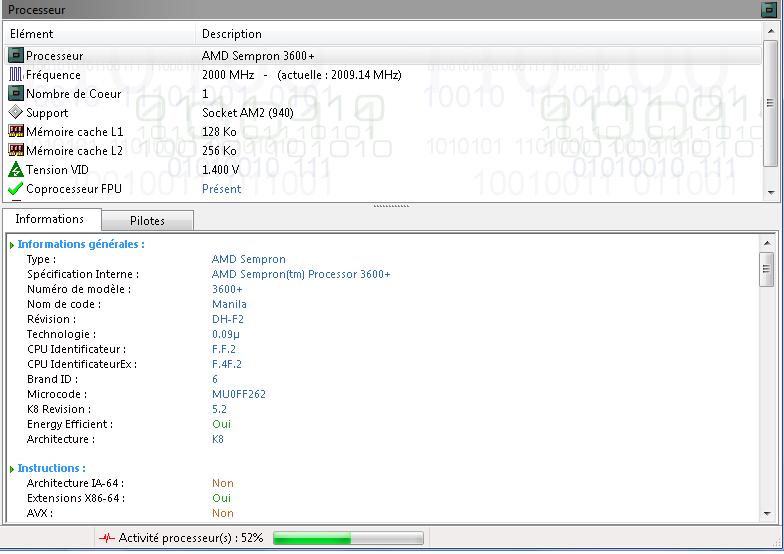Image resolution: width=784 pixels, height=554 pixels.
Task: Click the Fréquence waveform icon
Action: click(16, 74)
